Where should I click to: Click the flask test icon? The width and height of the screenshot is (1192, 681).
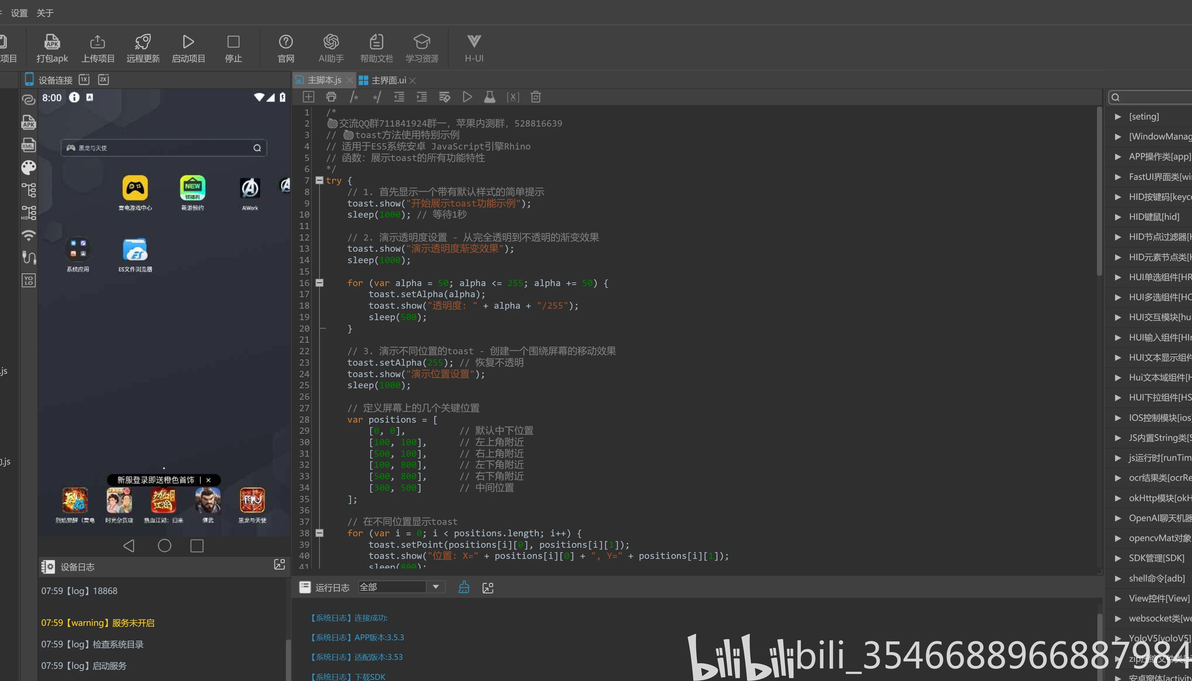click(490, 97)
